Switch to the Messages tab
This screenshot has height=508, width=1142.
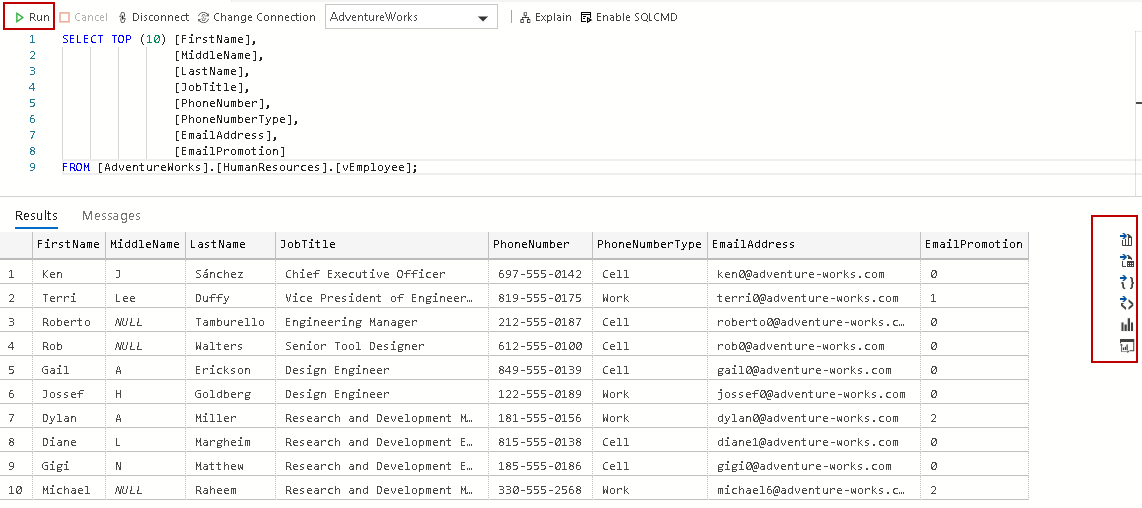click(111, 215)
